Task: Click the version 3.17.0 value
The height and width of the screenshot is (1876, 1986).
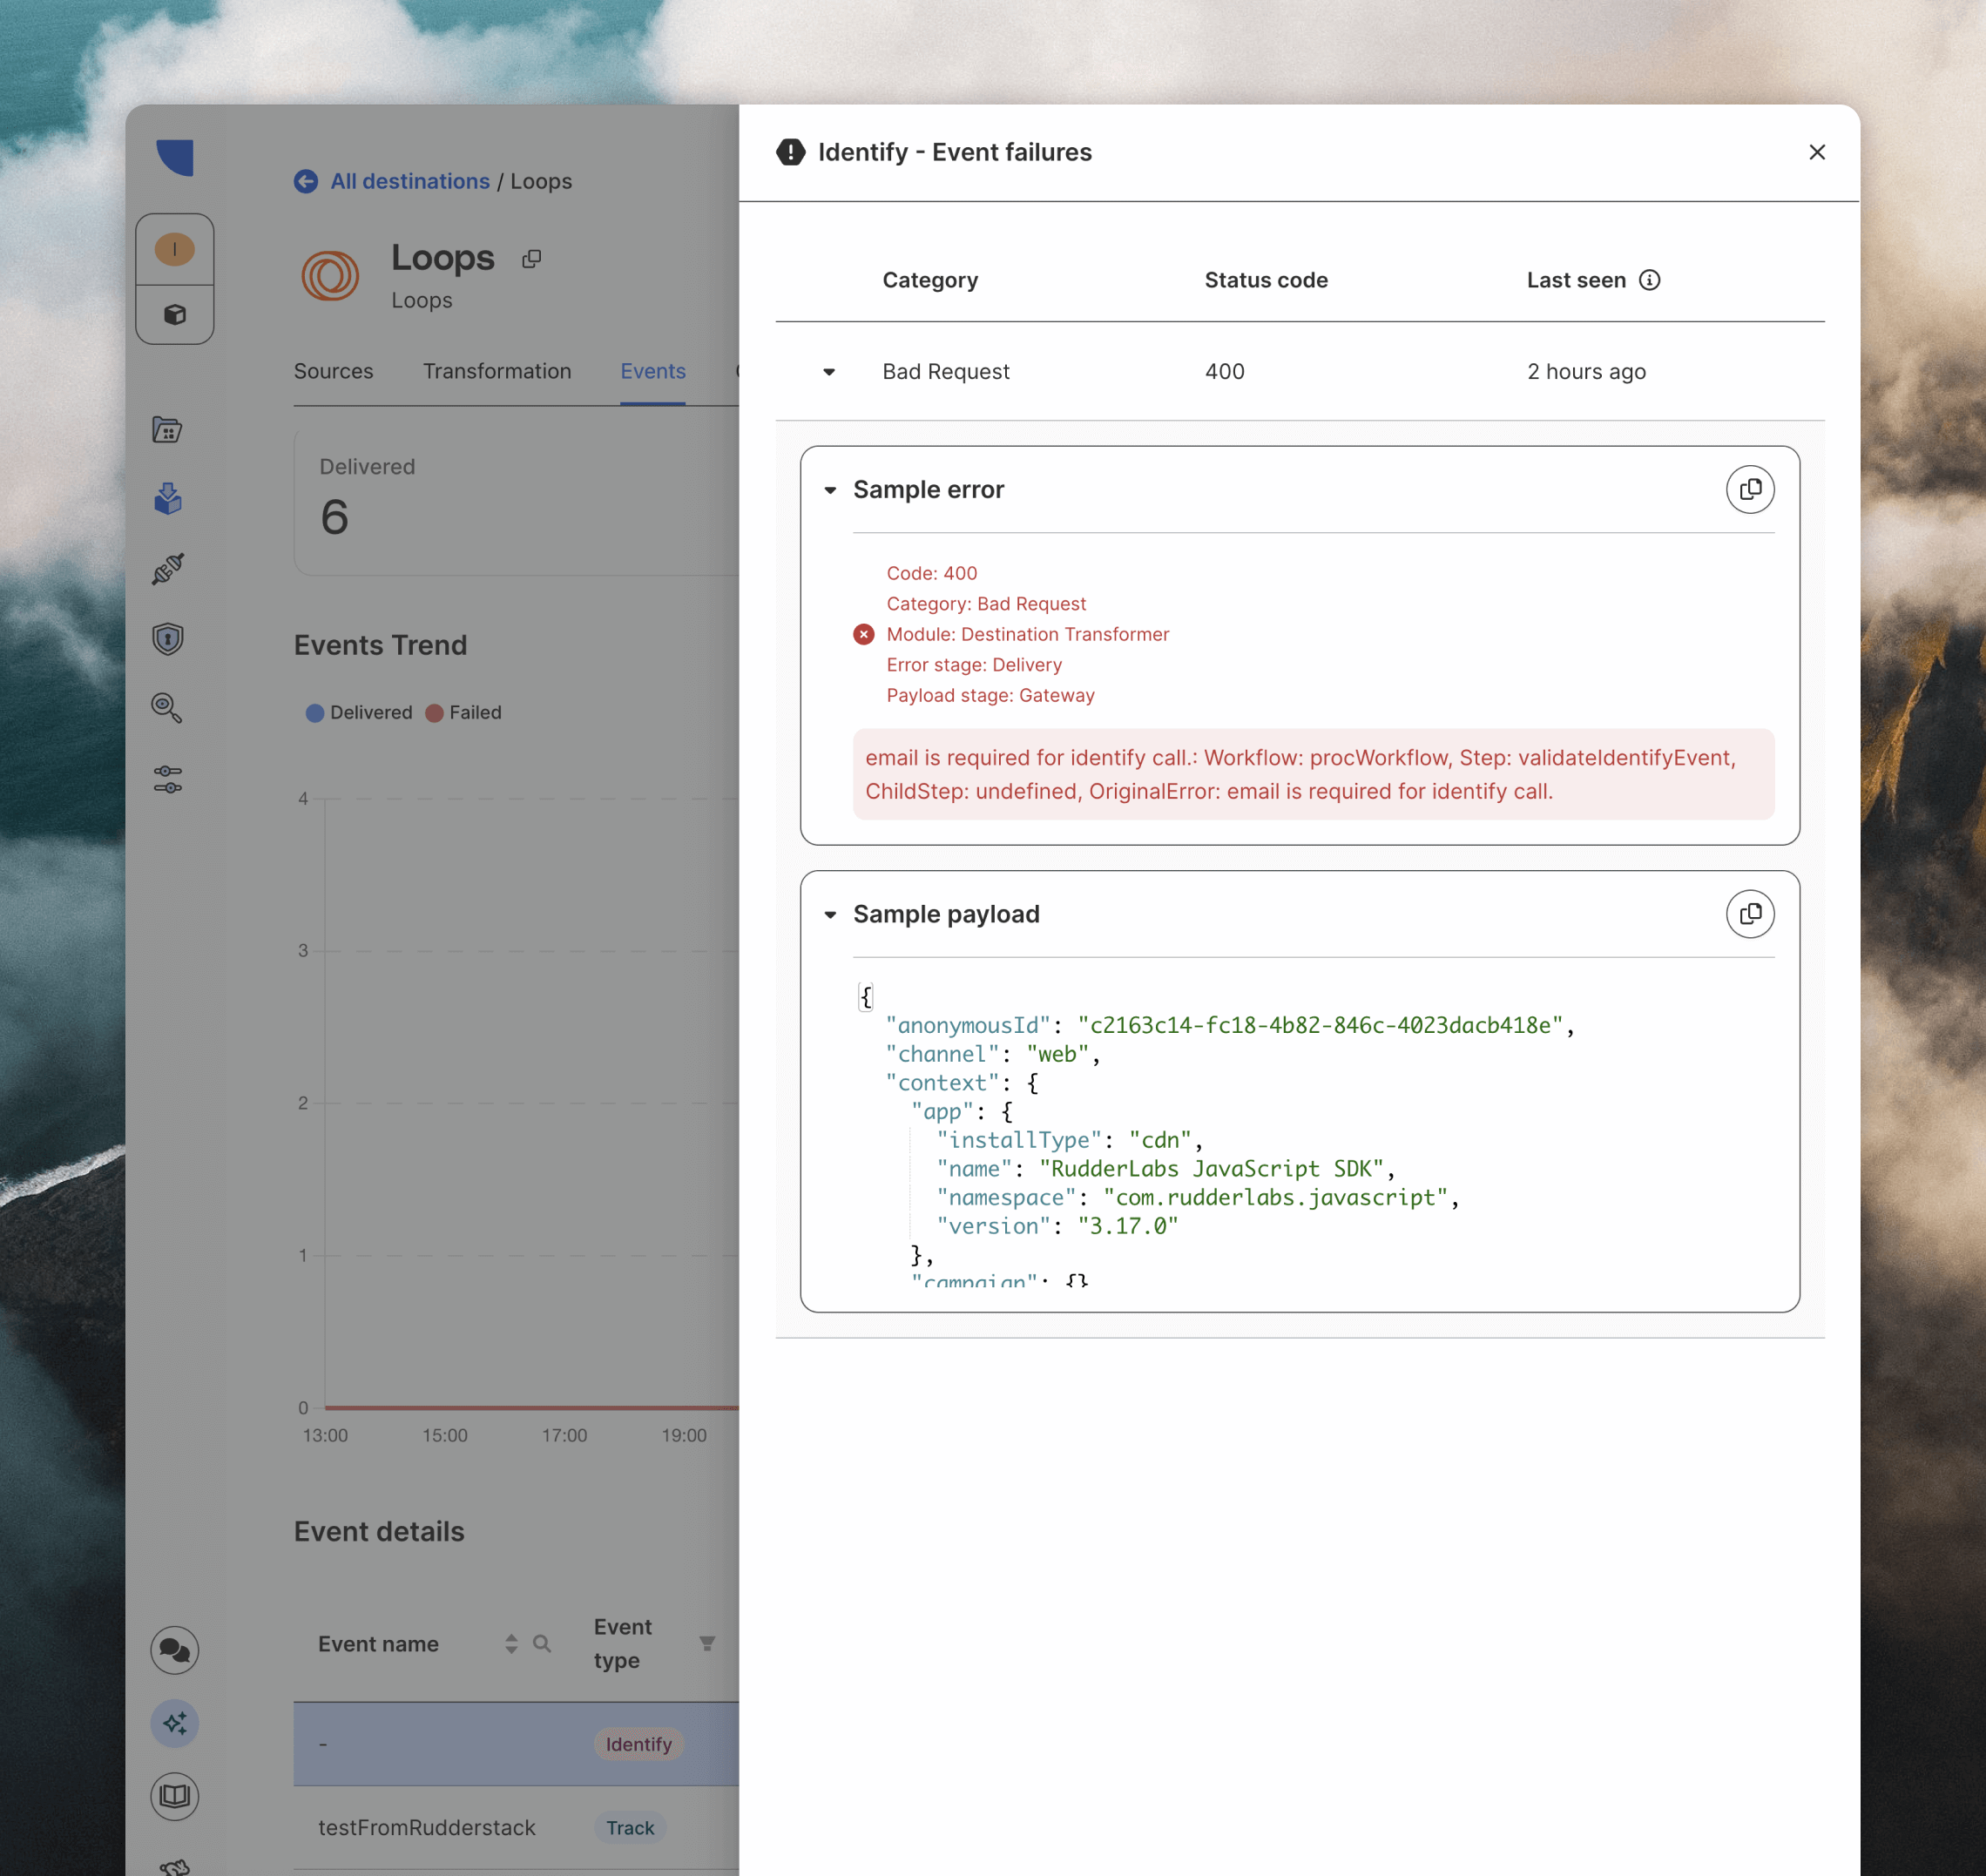Action: click(1127, 1226)
